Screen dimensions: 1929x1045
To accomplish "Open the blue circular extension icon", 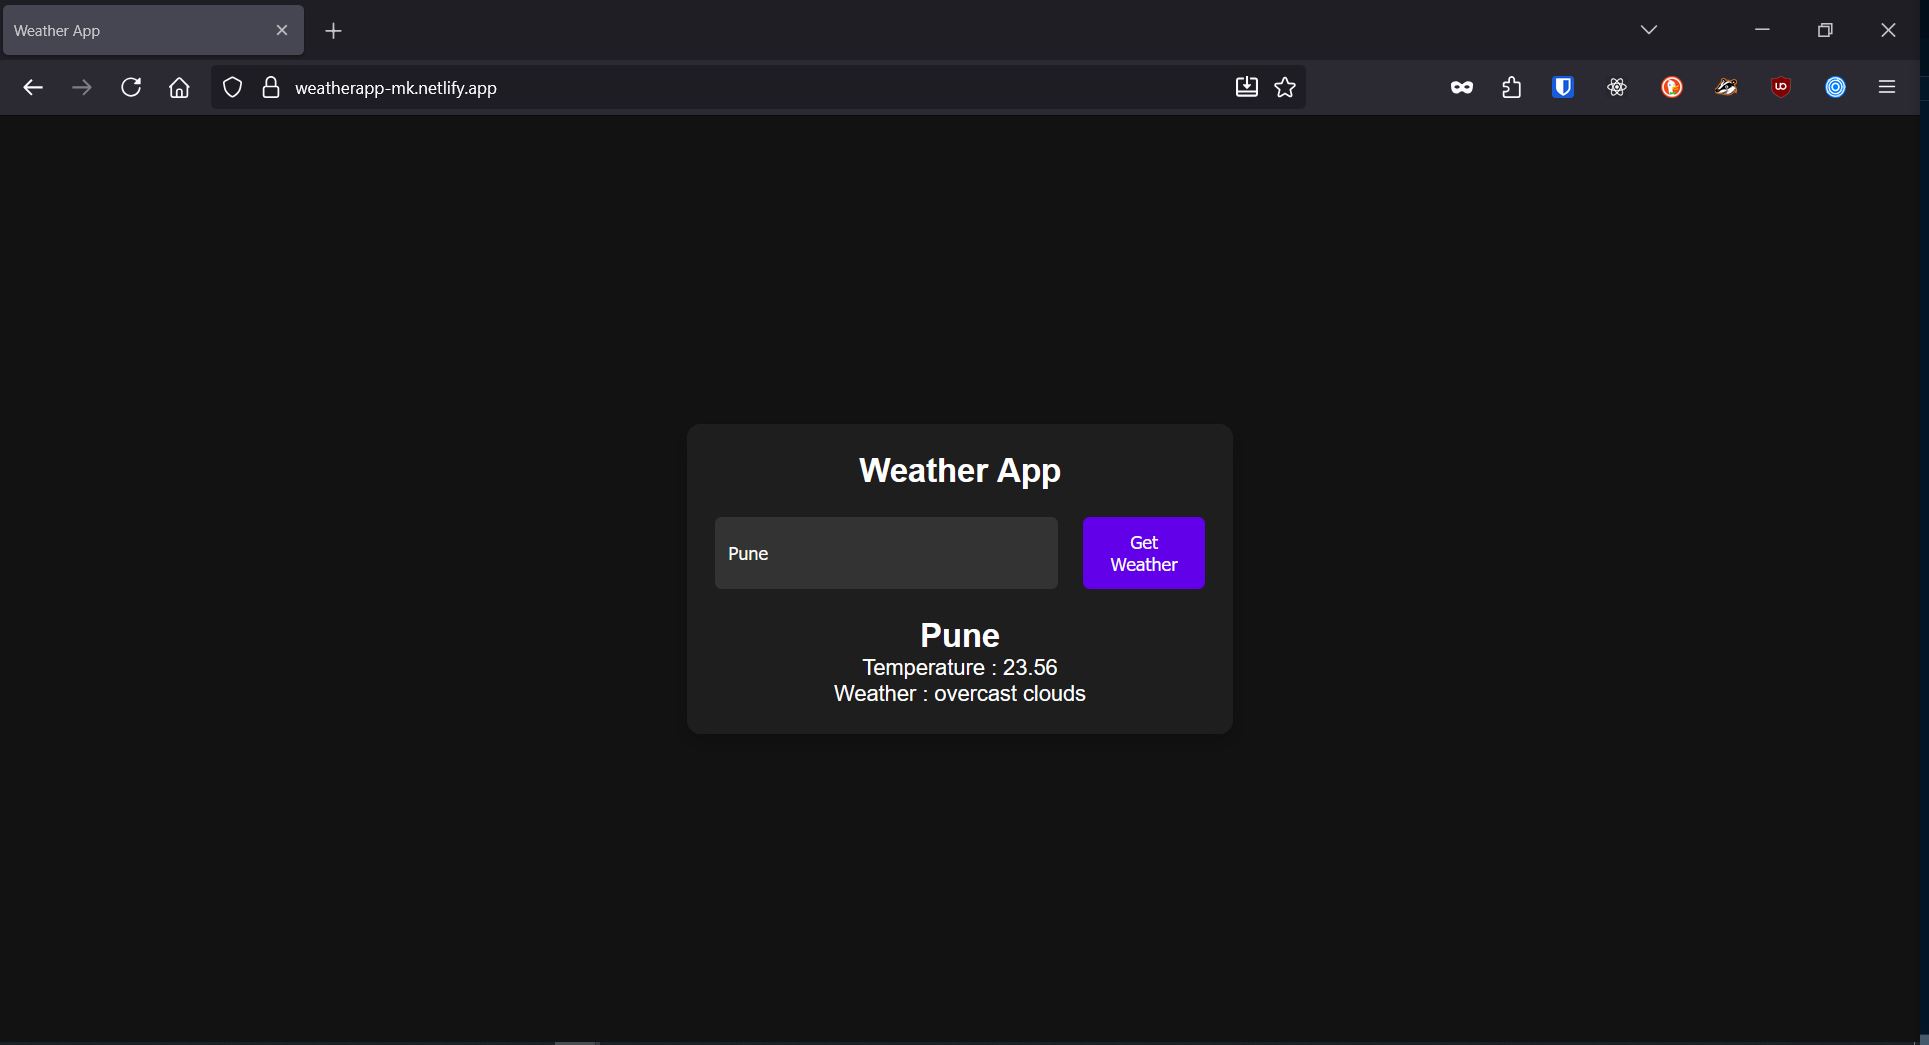I will point(1835,87).
